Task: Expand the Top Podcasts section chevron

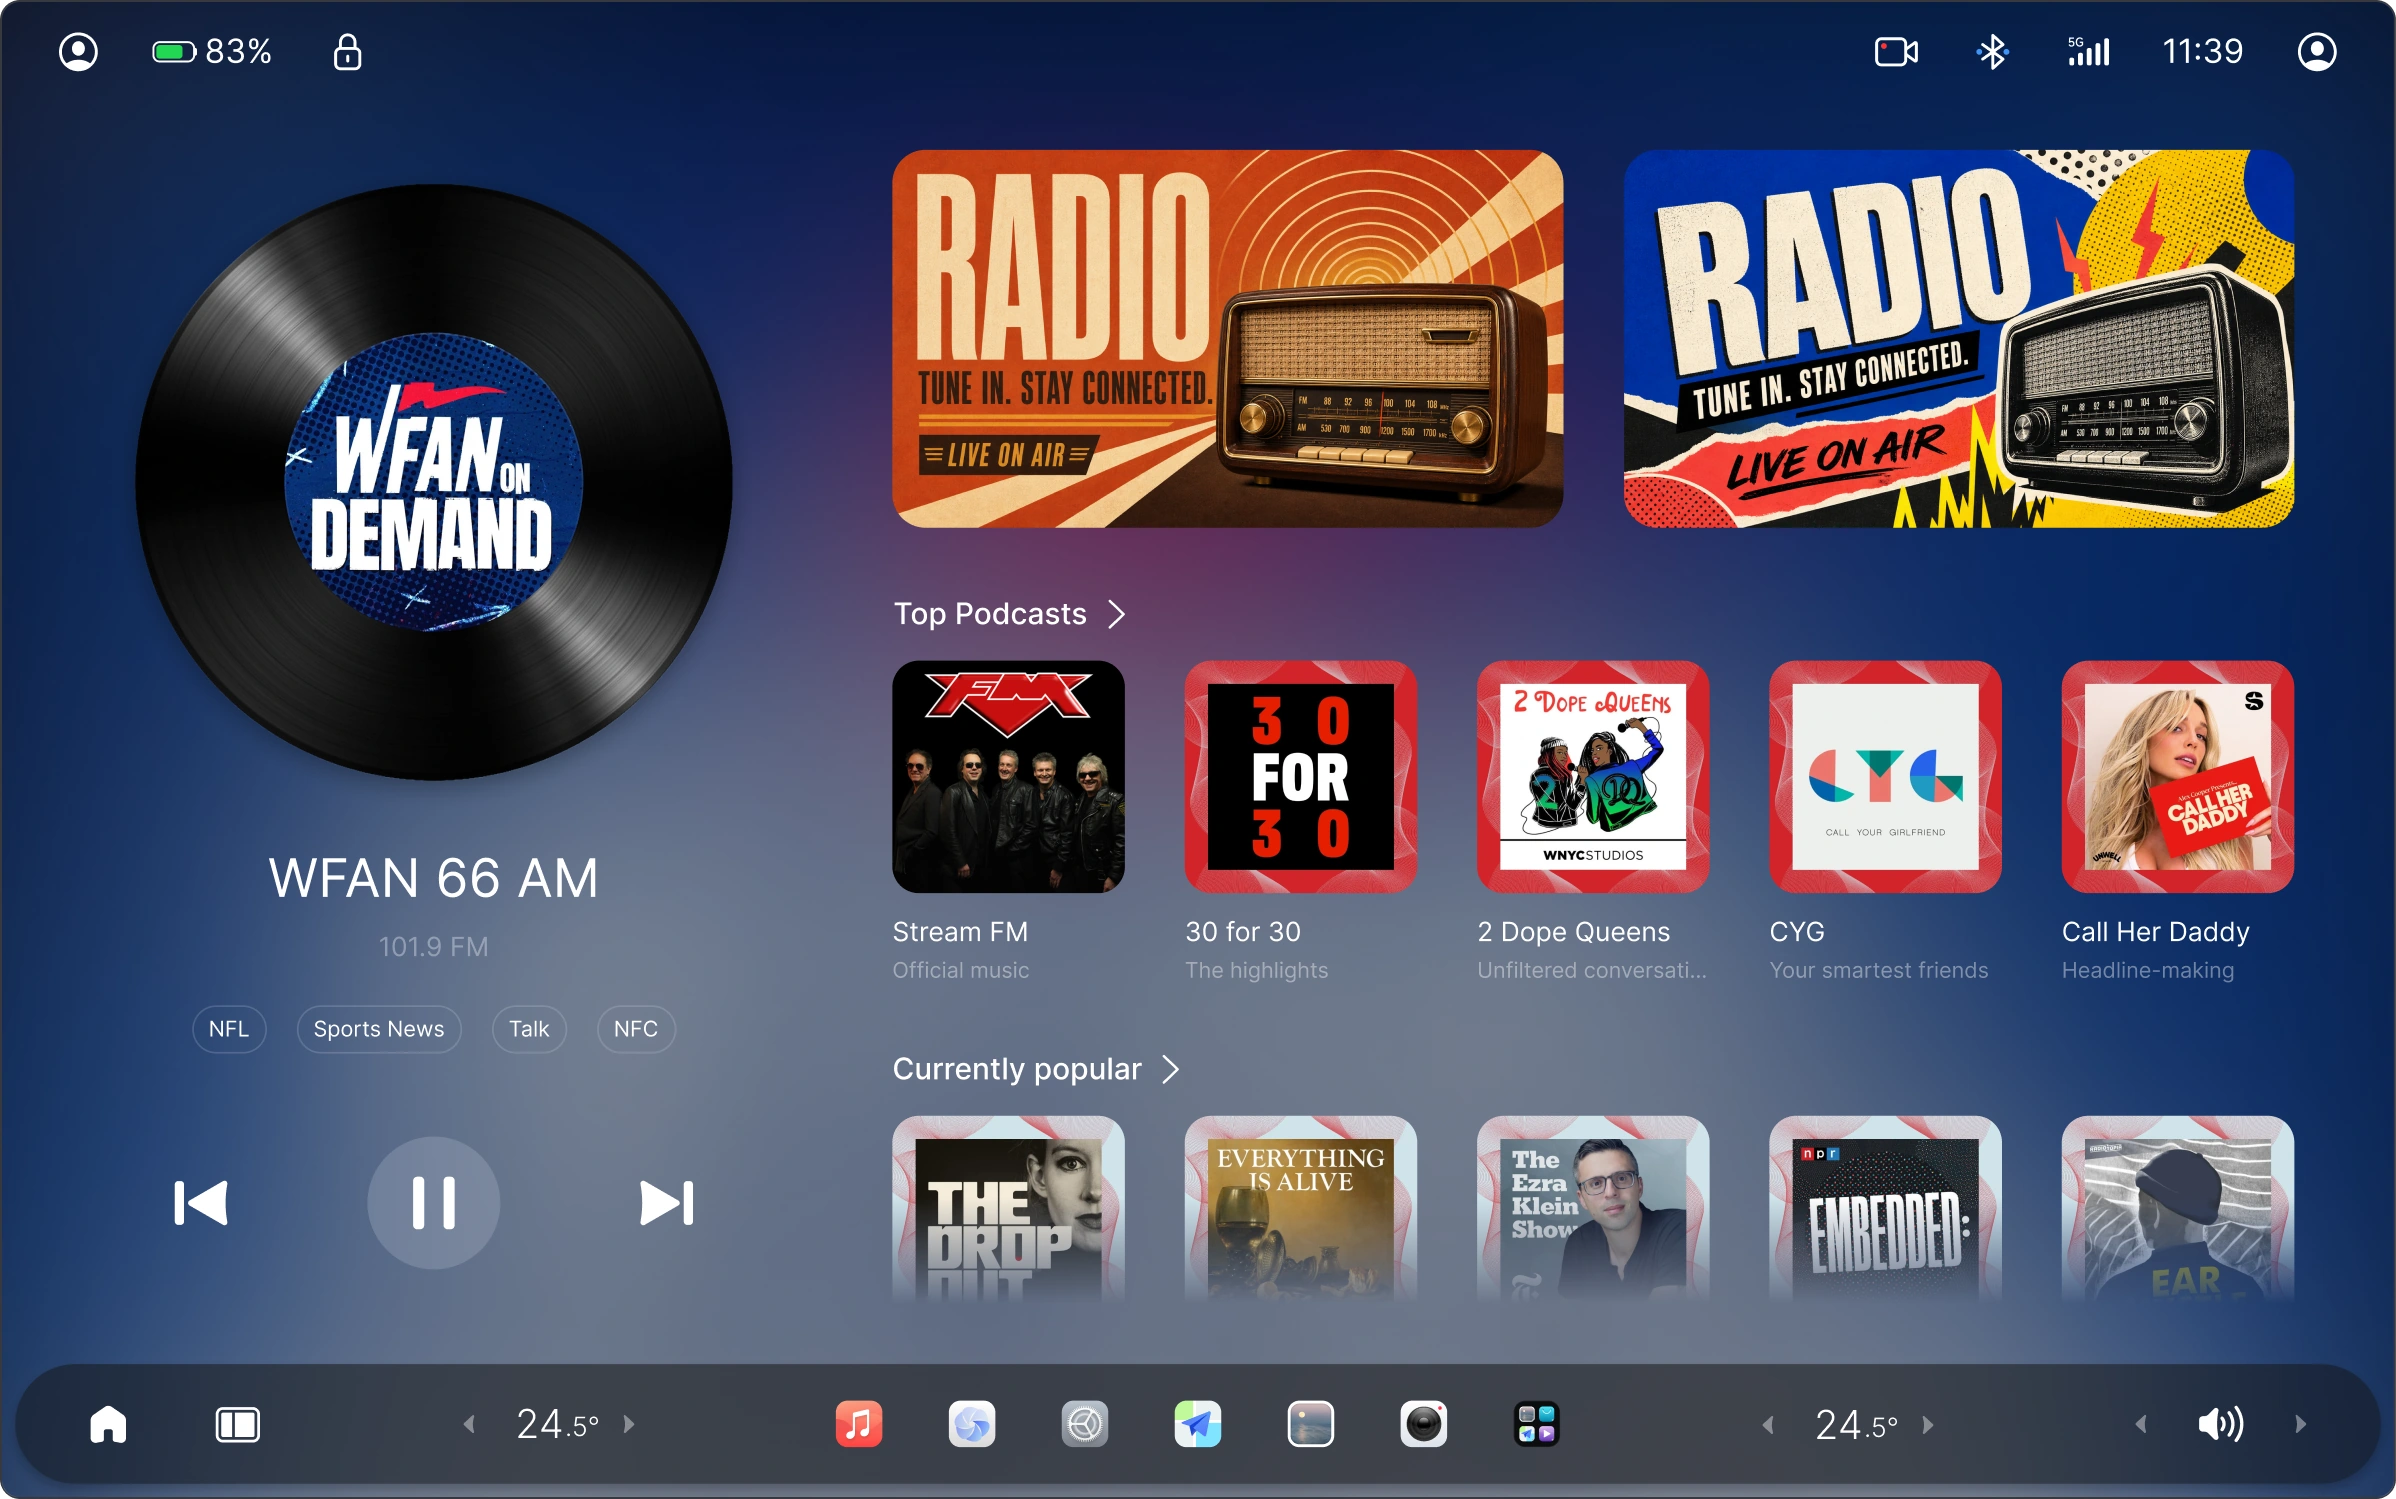Action: [1117, 614]
